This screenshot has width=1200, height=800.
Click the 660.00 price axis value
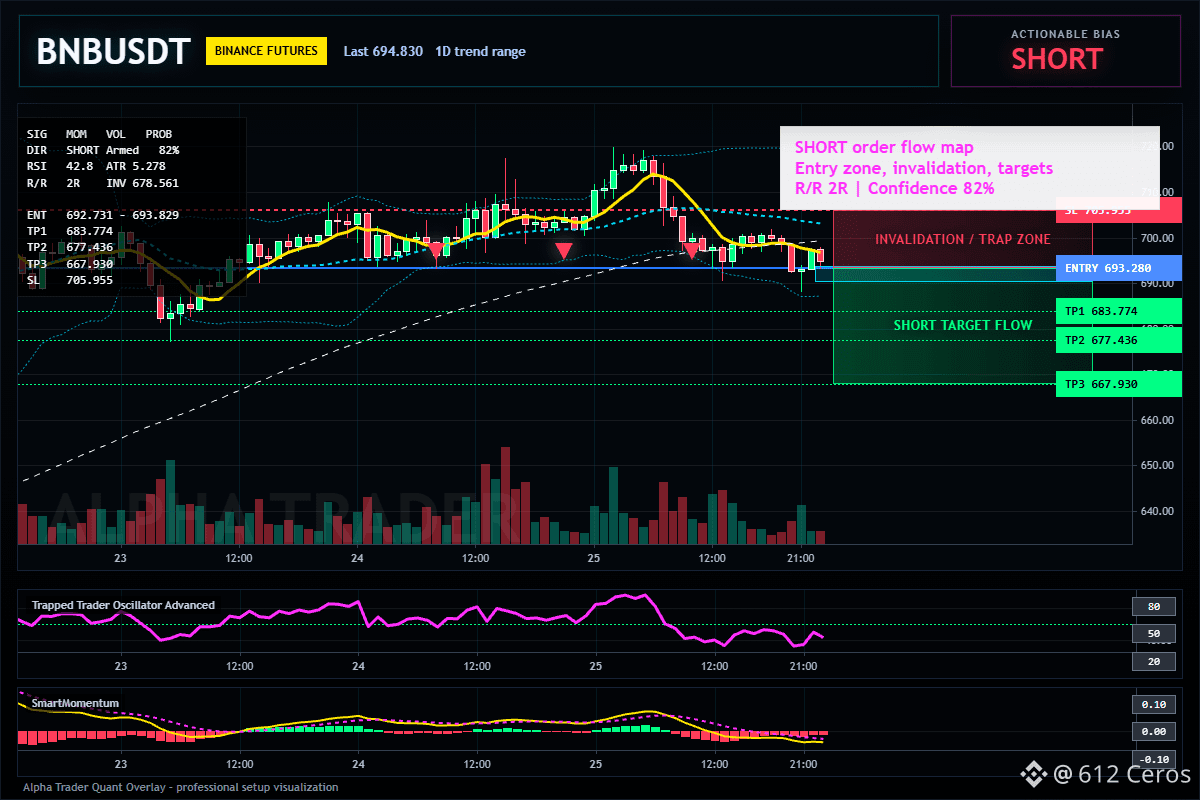[1157, 420]
